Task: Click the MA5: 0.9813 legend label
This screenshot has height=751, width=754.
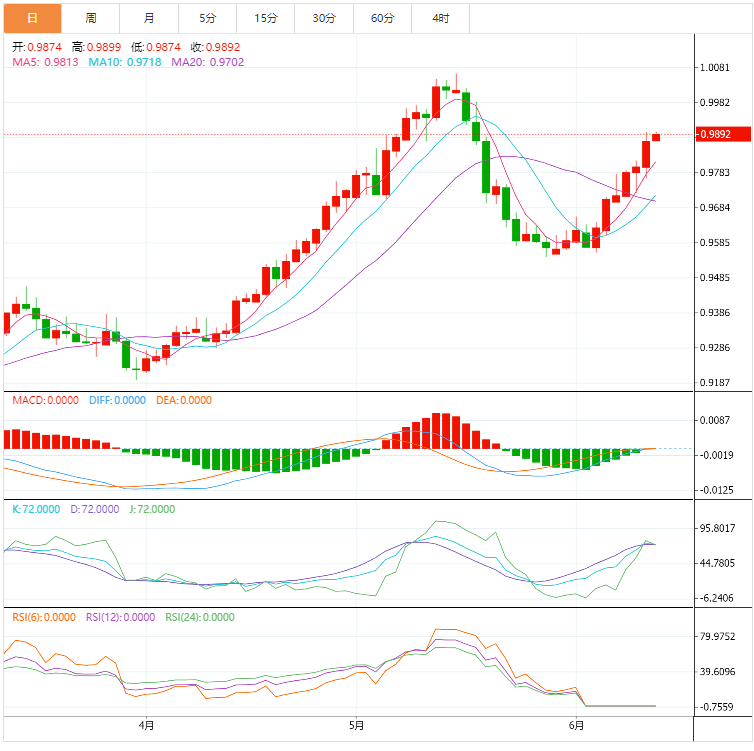Action: 45,62
